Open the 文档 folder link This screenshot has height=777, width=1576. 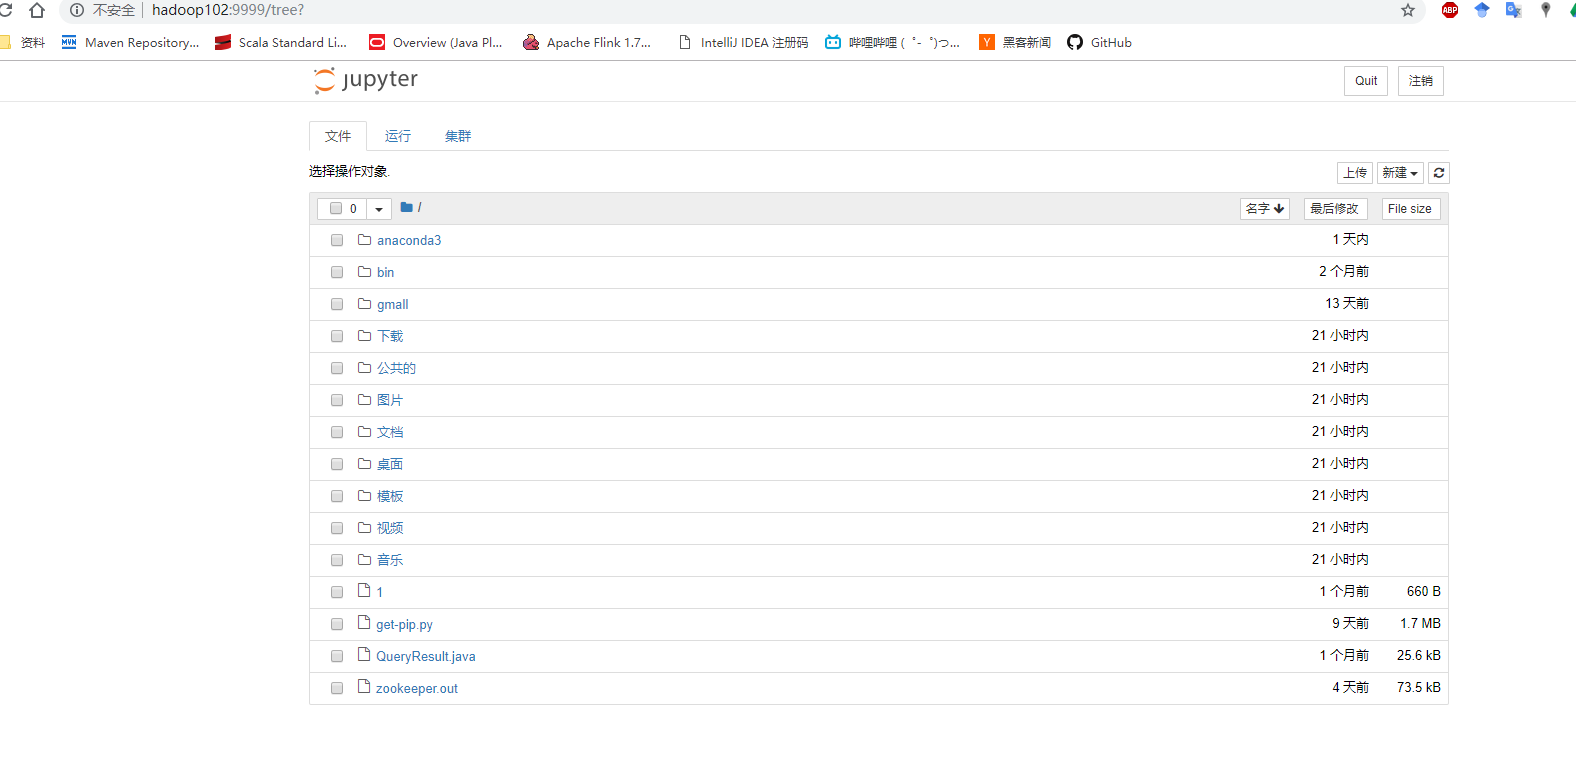[x=390, y=432]
